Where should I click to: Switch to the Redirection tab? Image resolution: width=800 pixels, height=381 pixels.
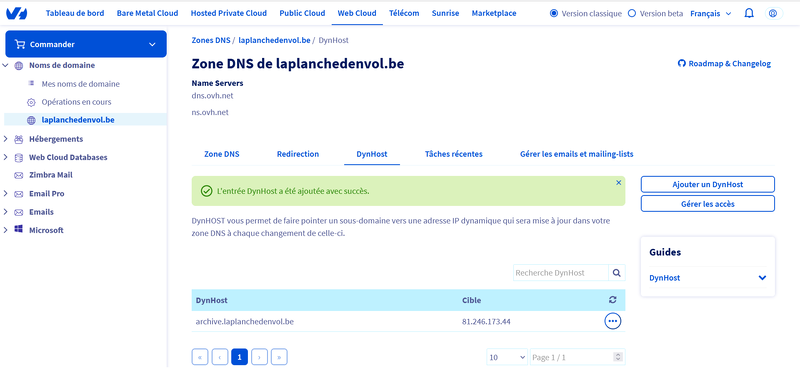[x=298, y=154]
